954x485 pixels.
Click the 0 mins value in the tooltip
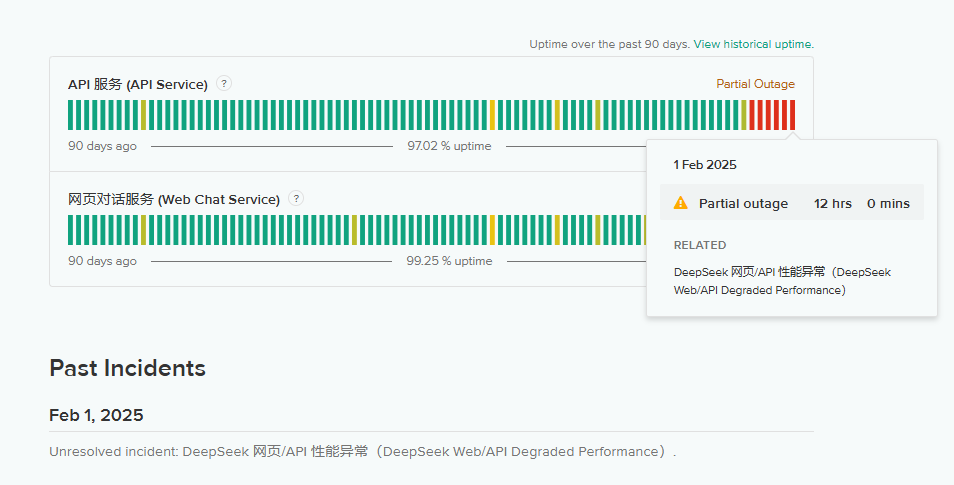pyautogui.click(x=888, y=203)
